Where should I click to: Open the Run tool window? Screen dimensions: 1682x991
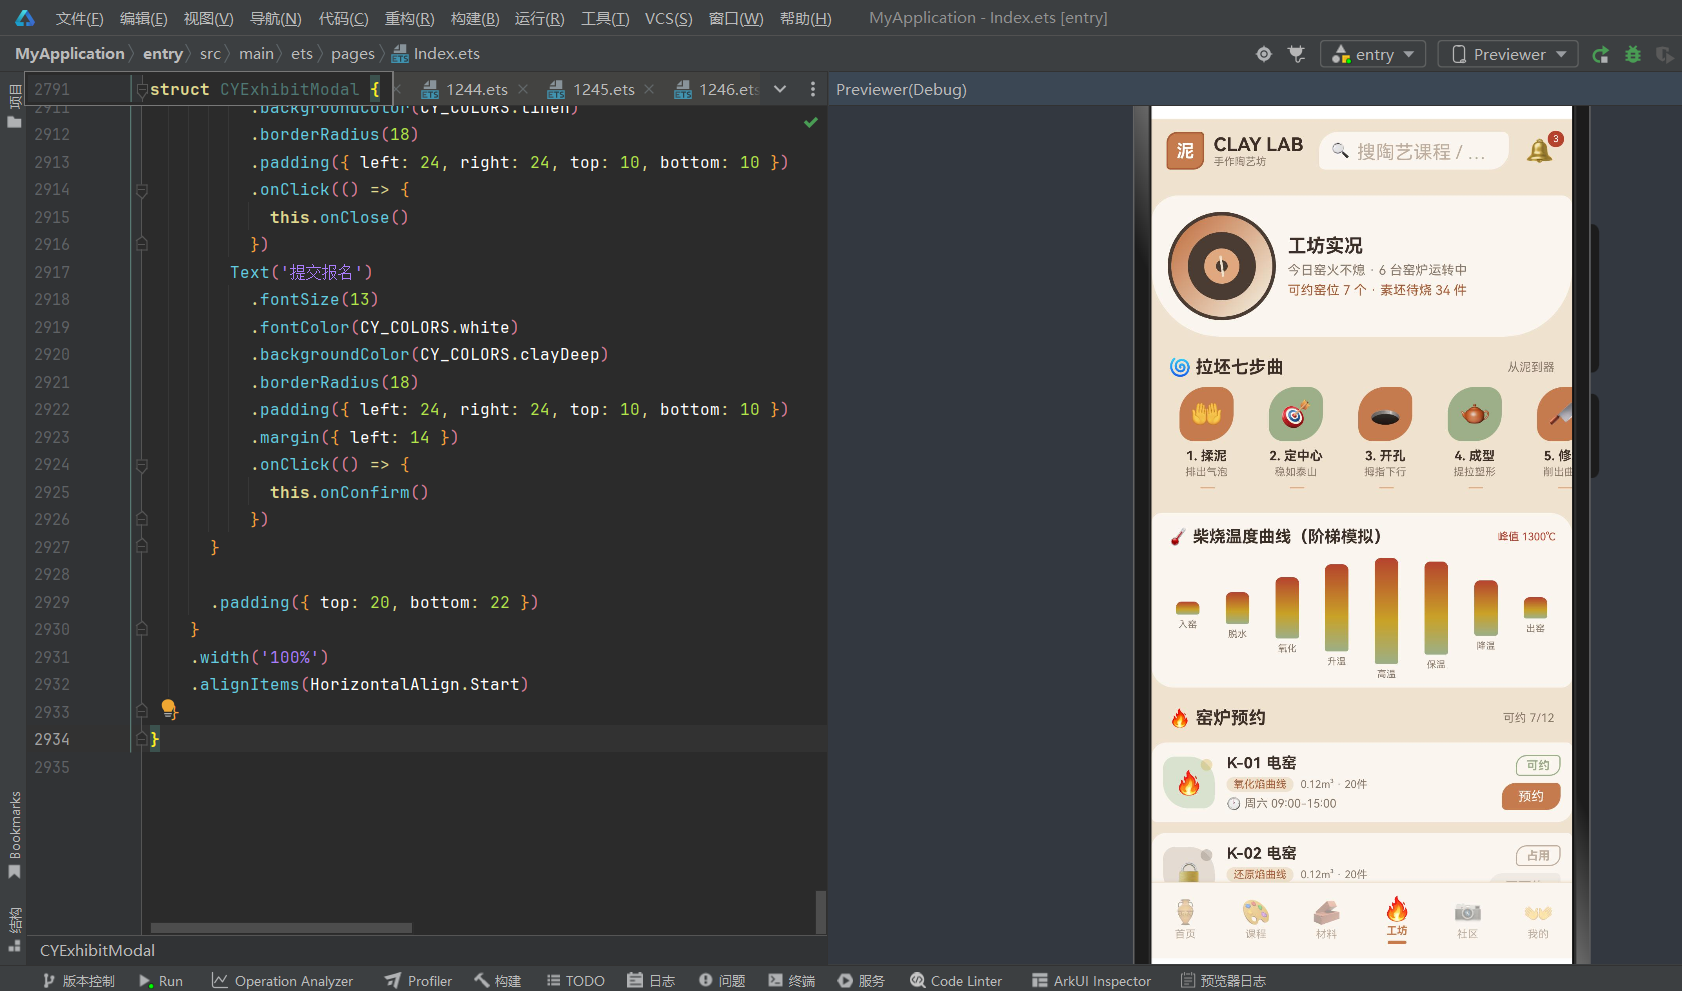161,981
